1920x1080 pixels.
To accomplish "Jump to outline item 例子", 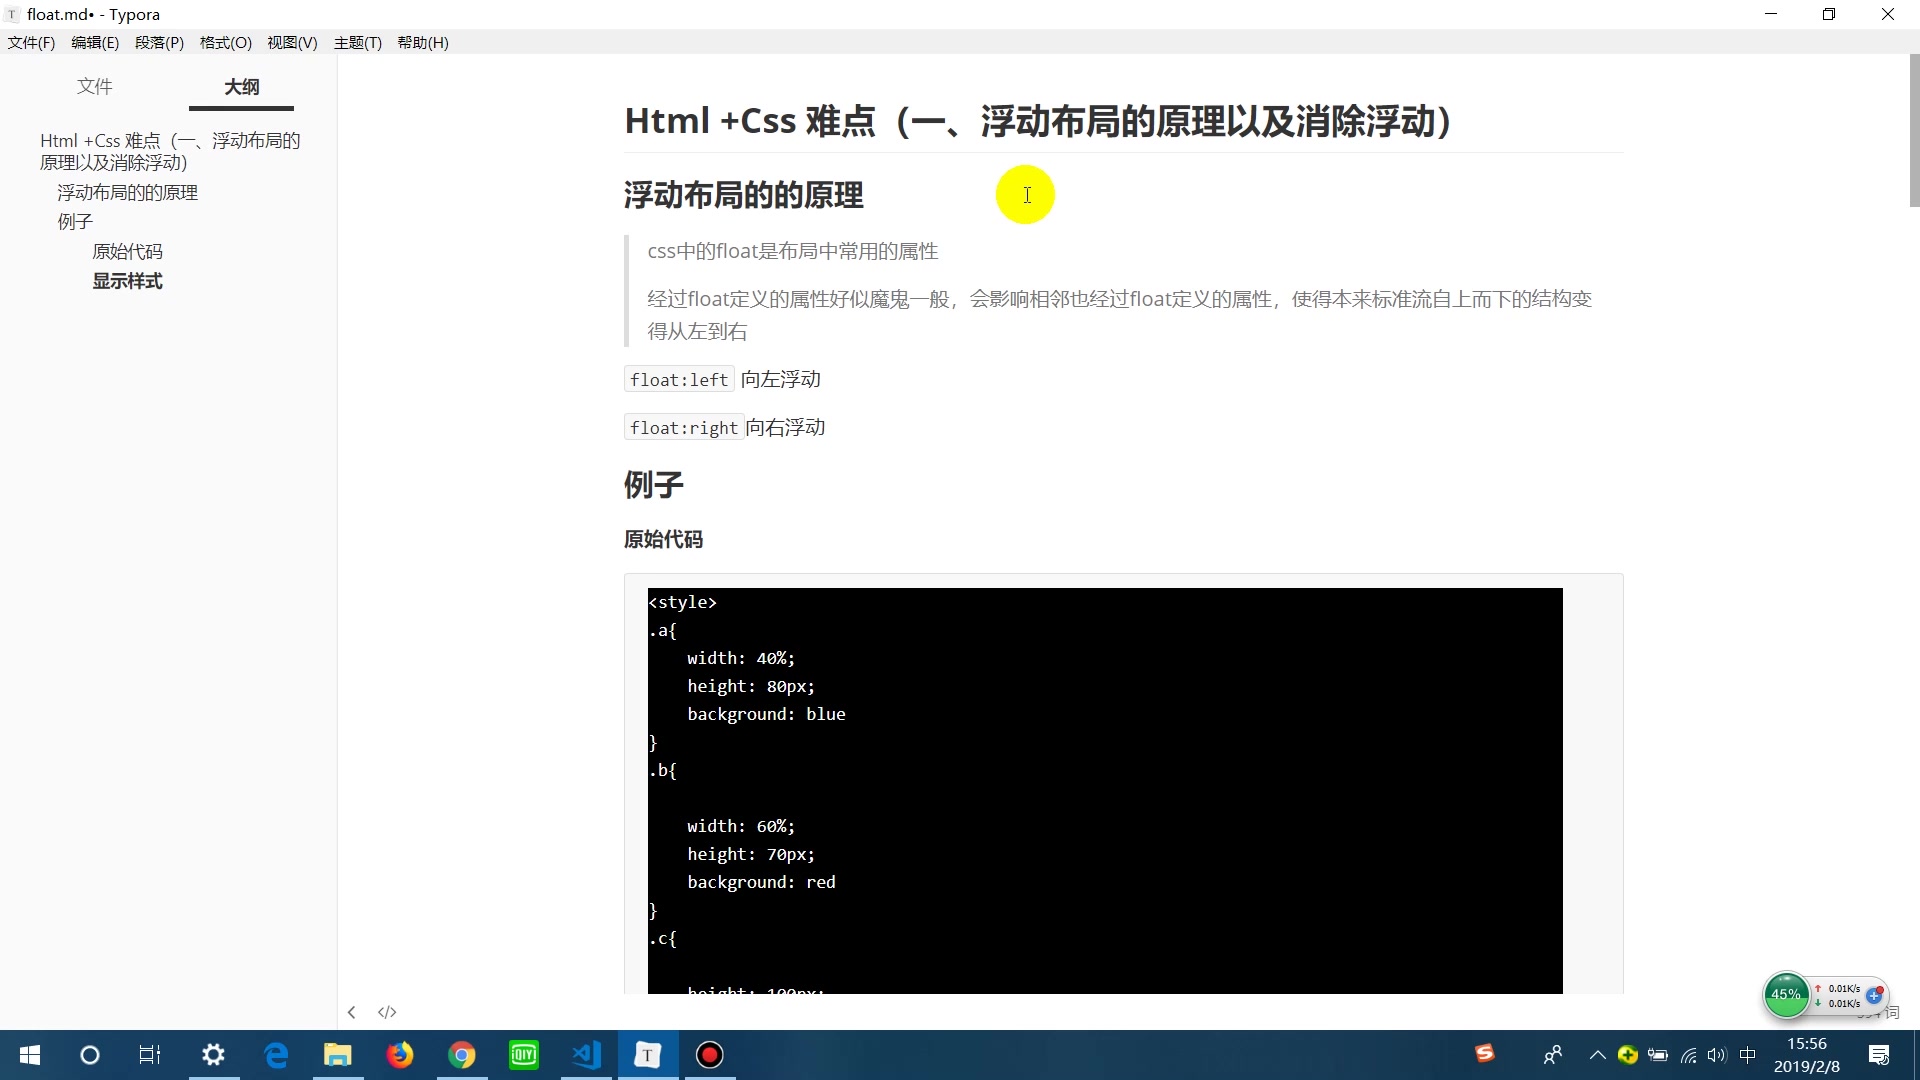I will (x=74, y=221).
